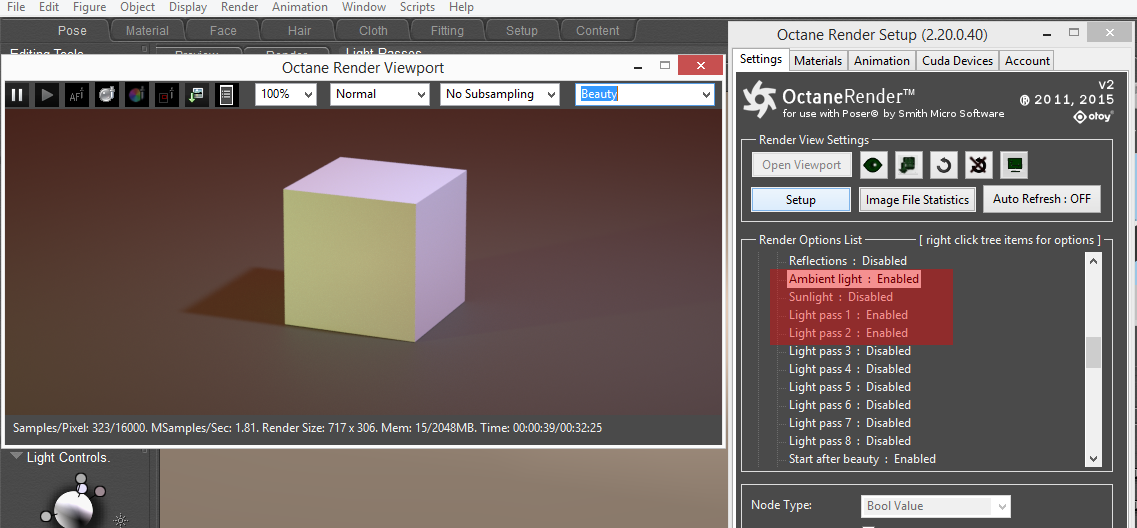Open the Edit menu
Viewport: 1137px width, 528px height.
(49, 7)
